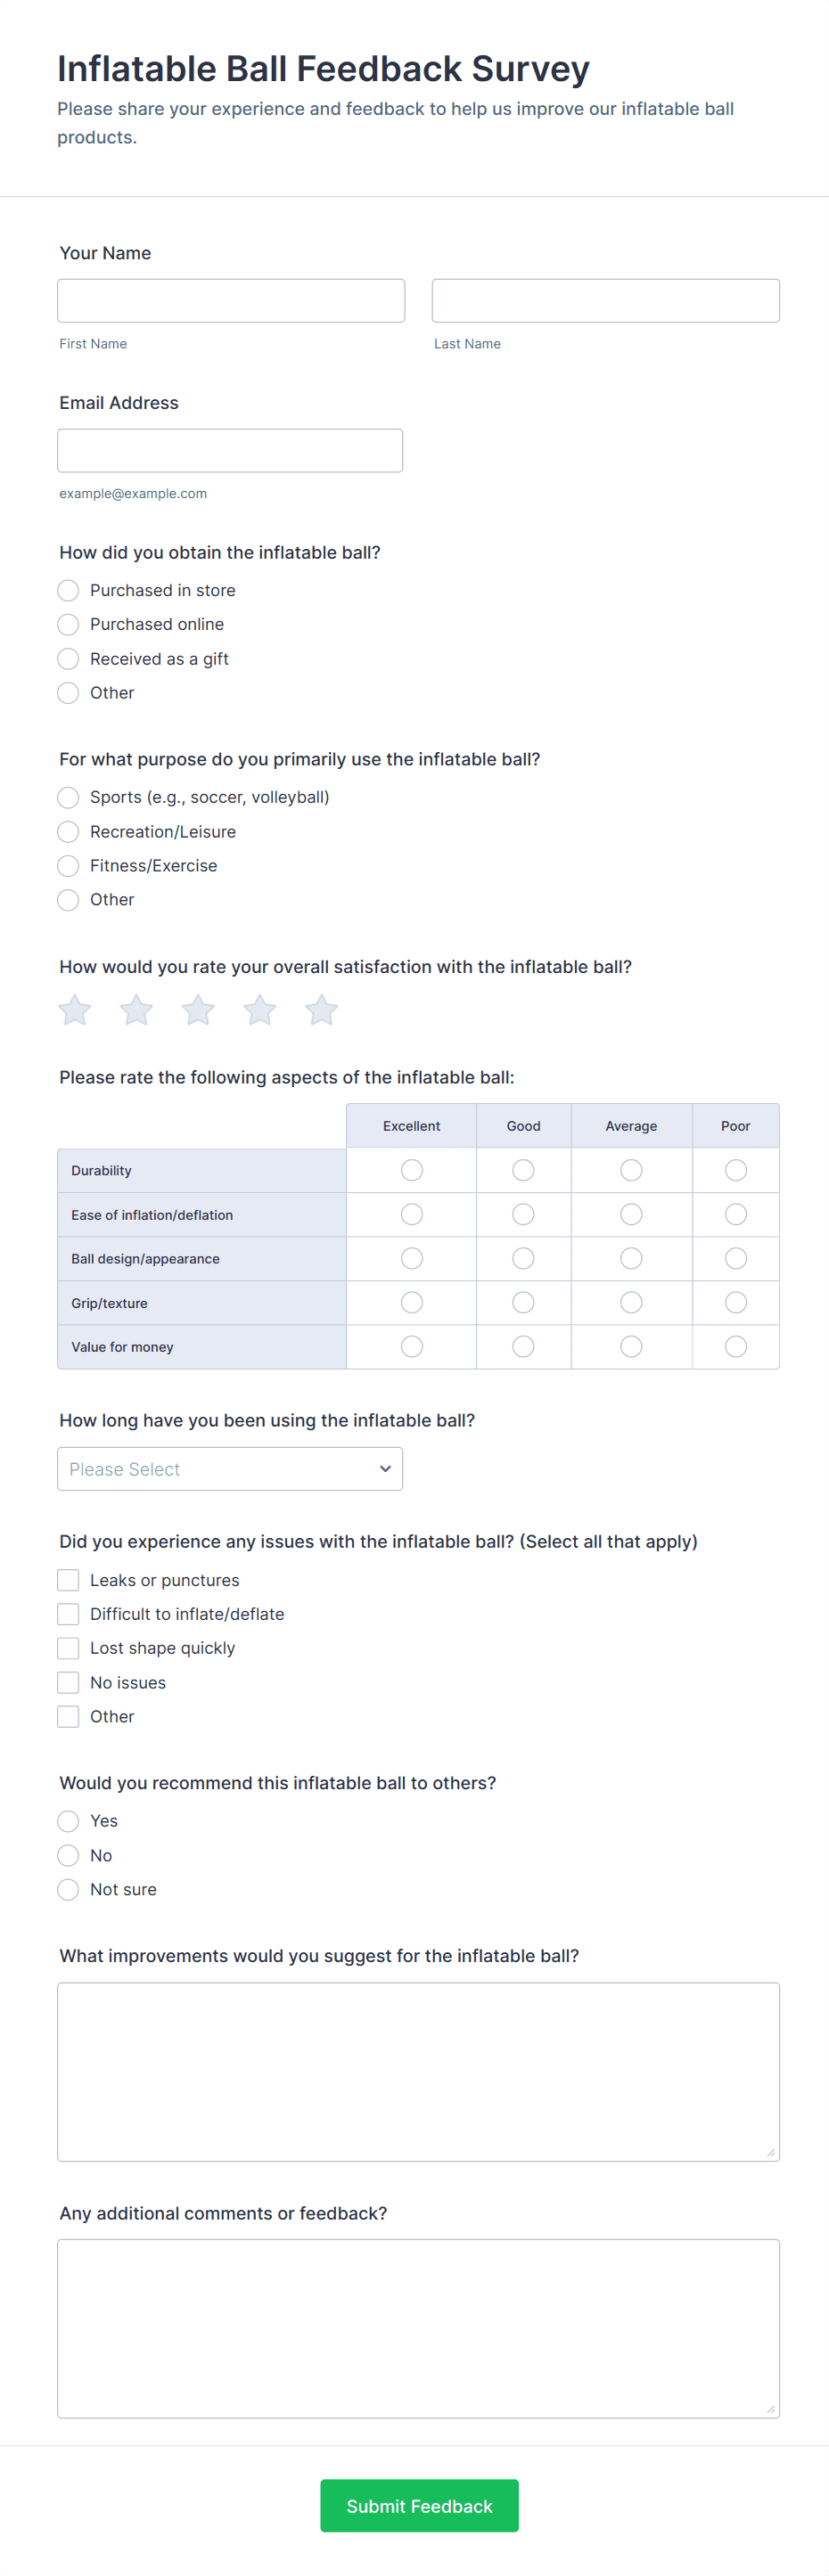Screen dimensions: 829x2576
Task: Choose 'Fitness/Exercise' as primary use
Action: tap(68, 866)
